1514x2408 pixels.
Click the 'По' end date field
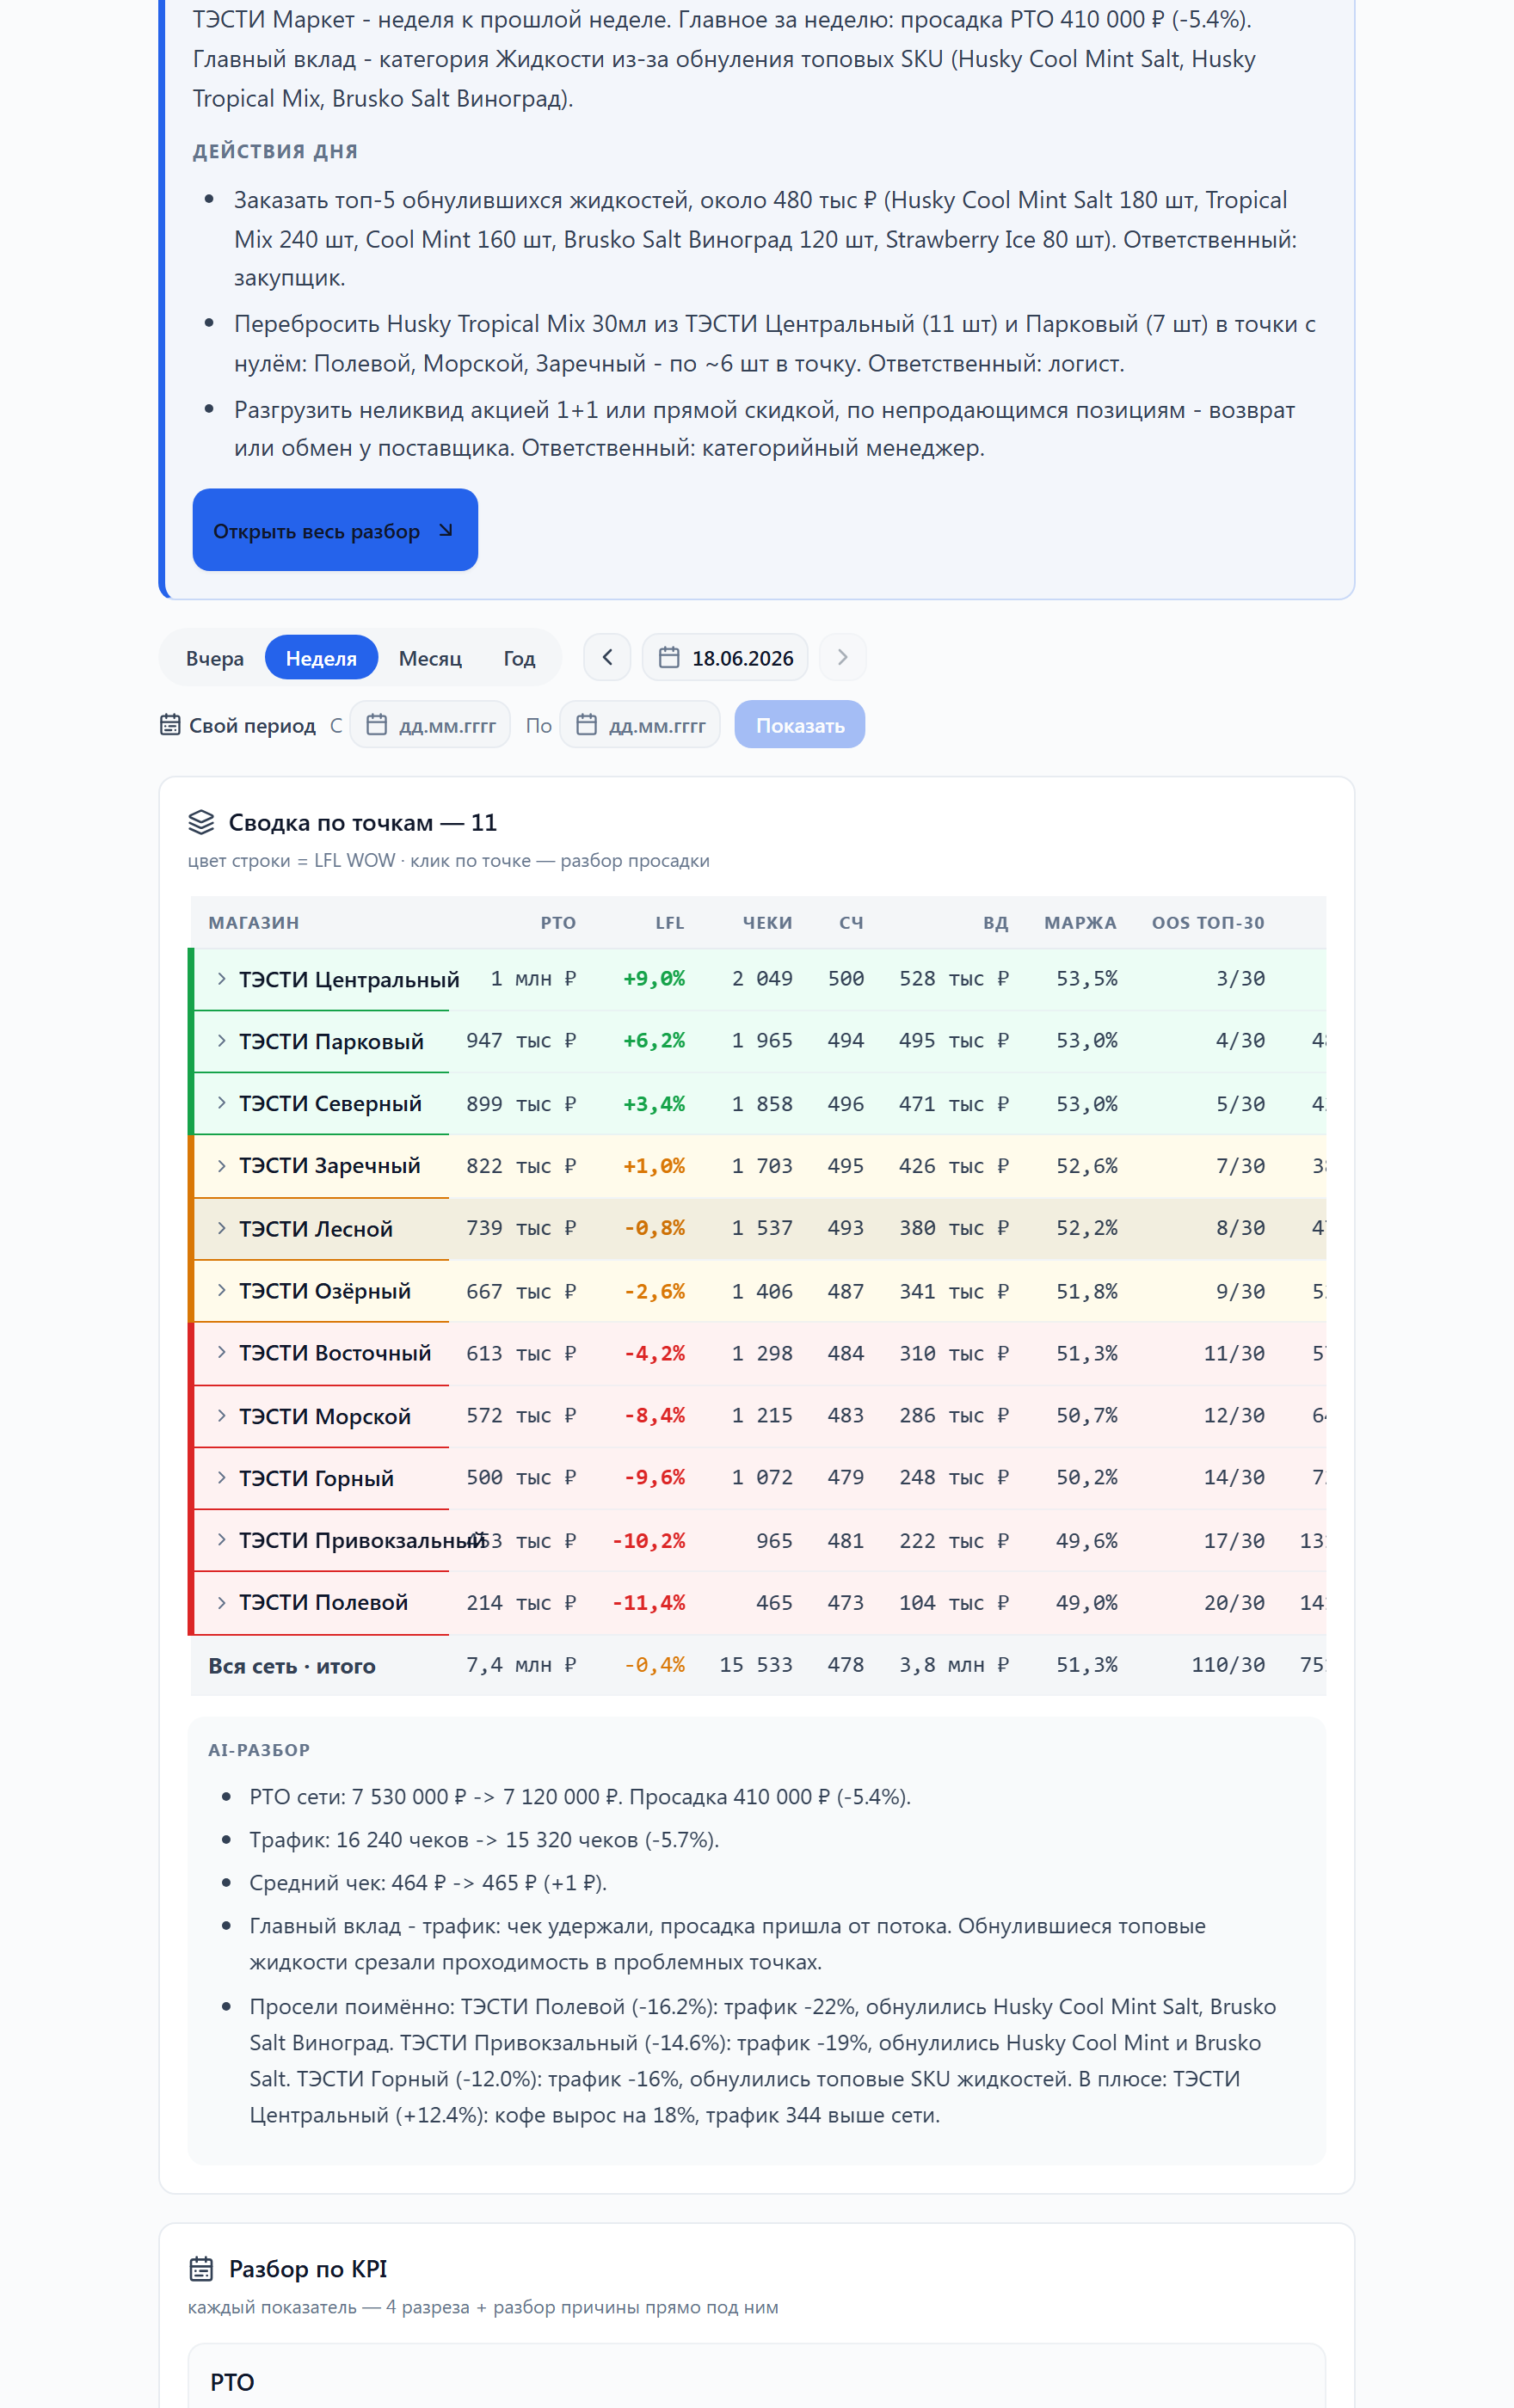[640, 725]
